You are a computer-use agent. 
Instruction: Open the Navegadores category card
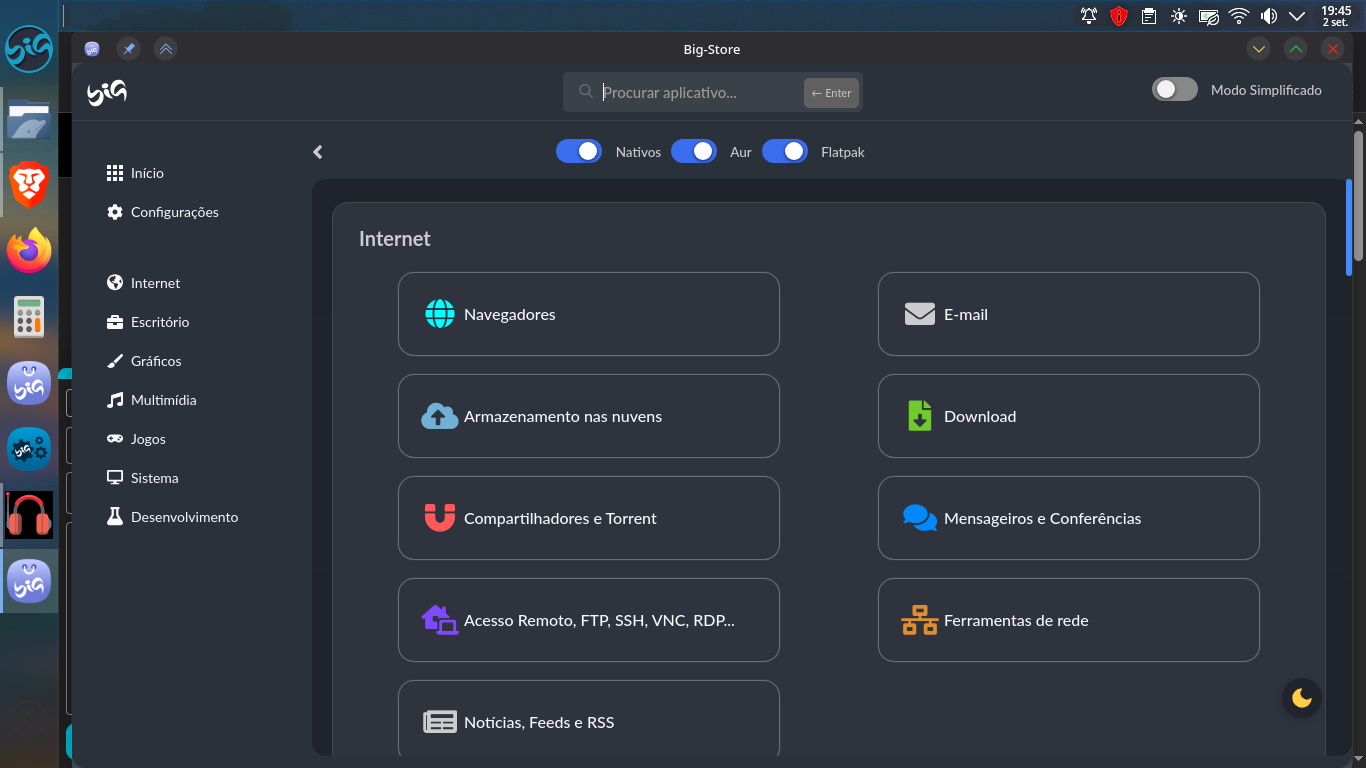pyautogui.click(x=588, y=314)
